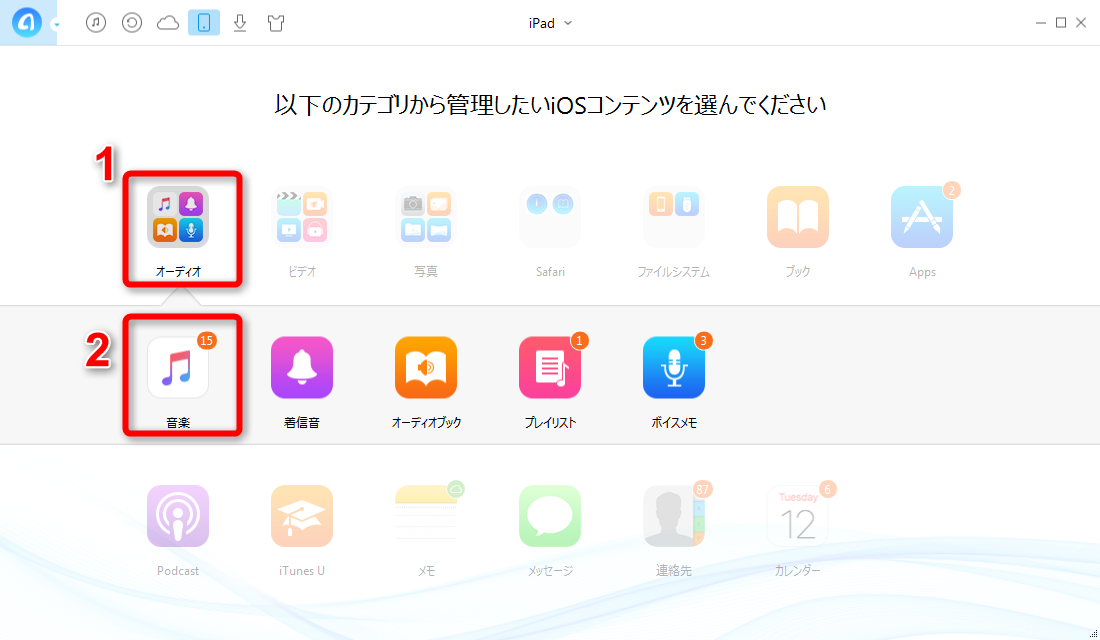Image resolution: width=1100 pixels, height=640 pixels.
Task: Open the iTunes backup circular arrow icon
Action: click(132, 22)
